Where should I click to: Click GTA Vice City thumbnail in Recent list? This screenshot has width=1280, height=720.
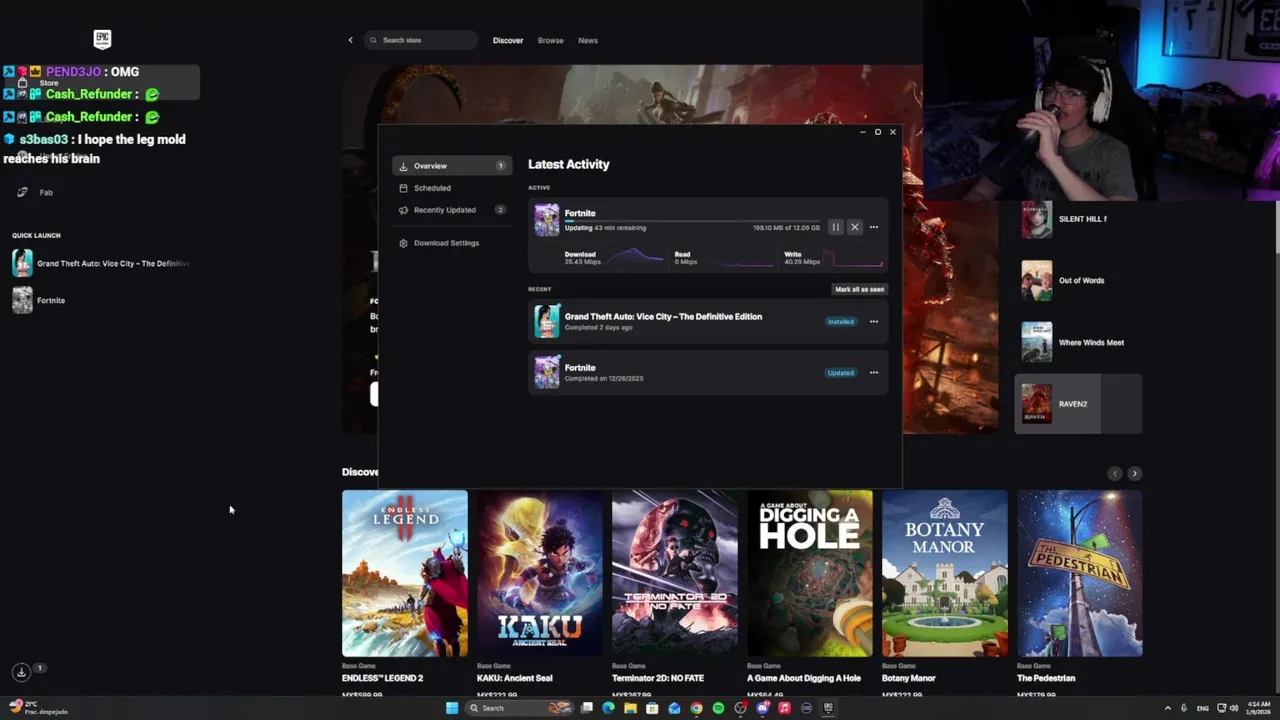(547, 321)
